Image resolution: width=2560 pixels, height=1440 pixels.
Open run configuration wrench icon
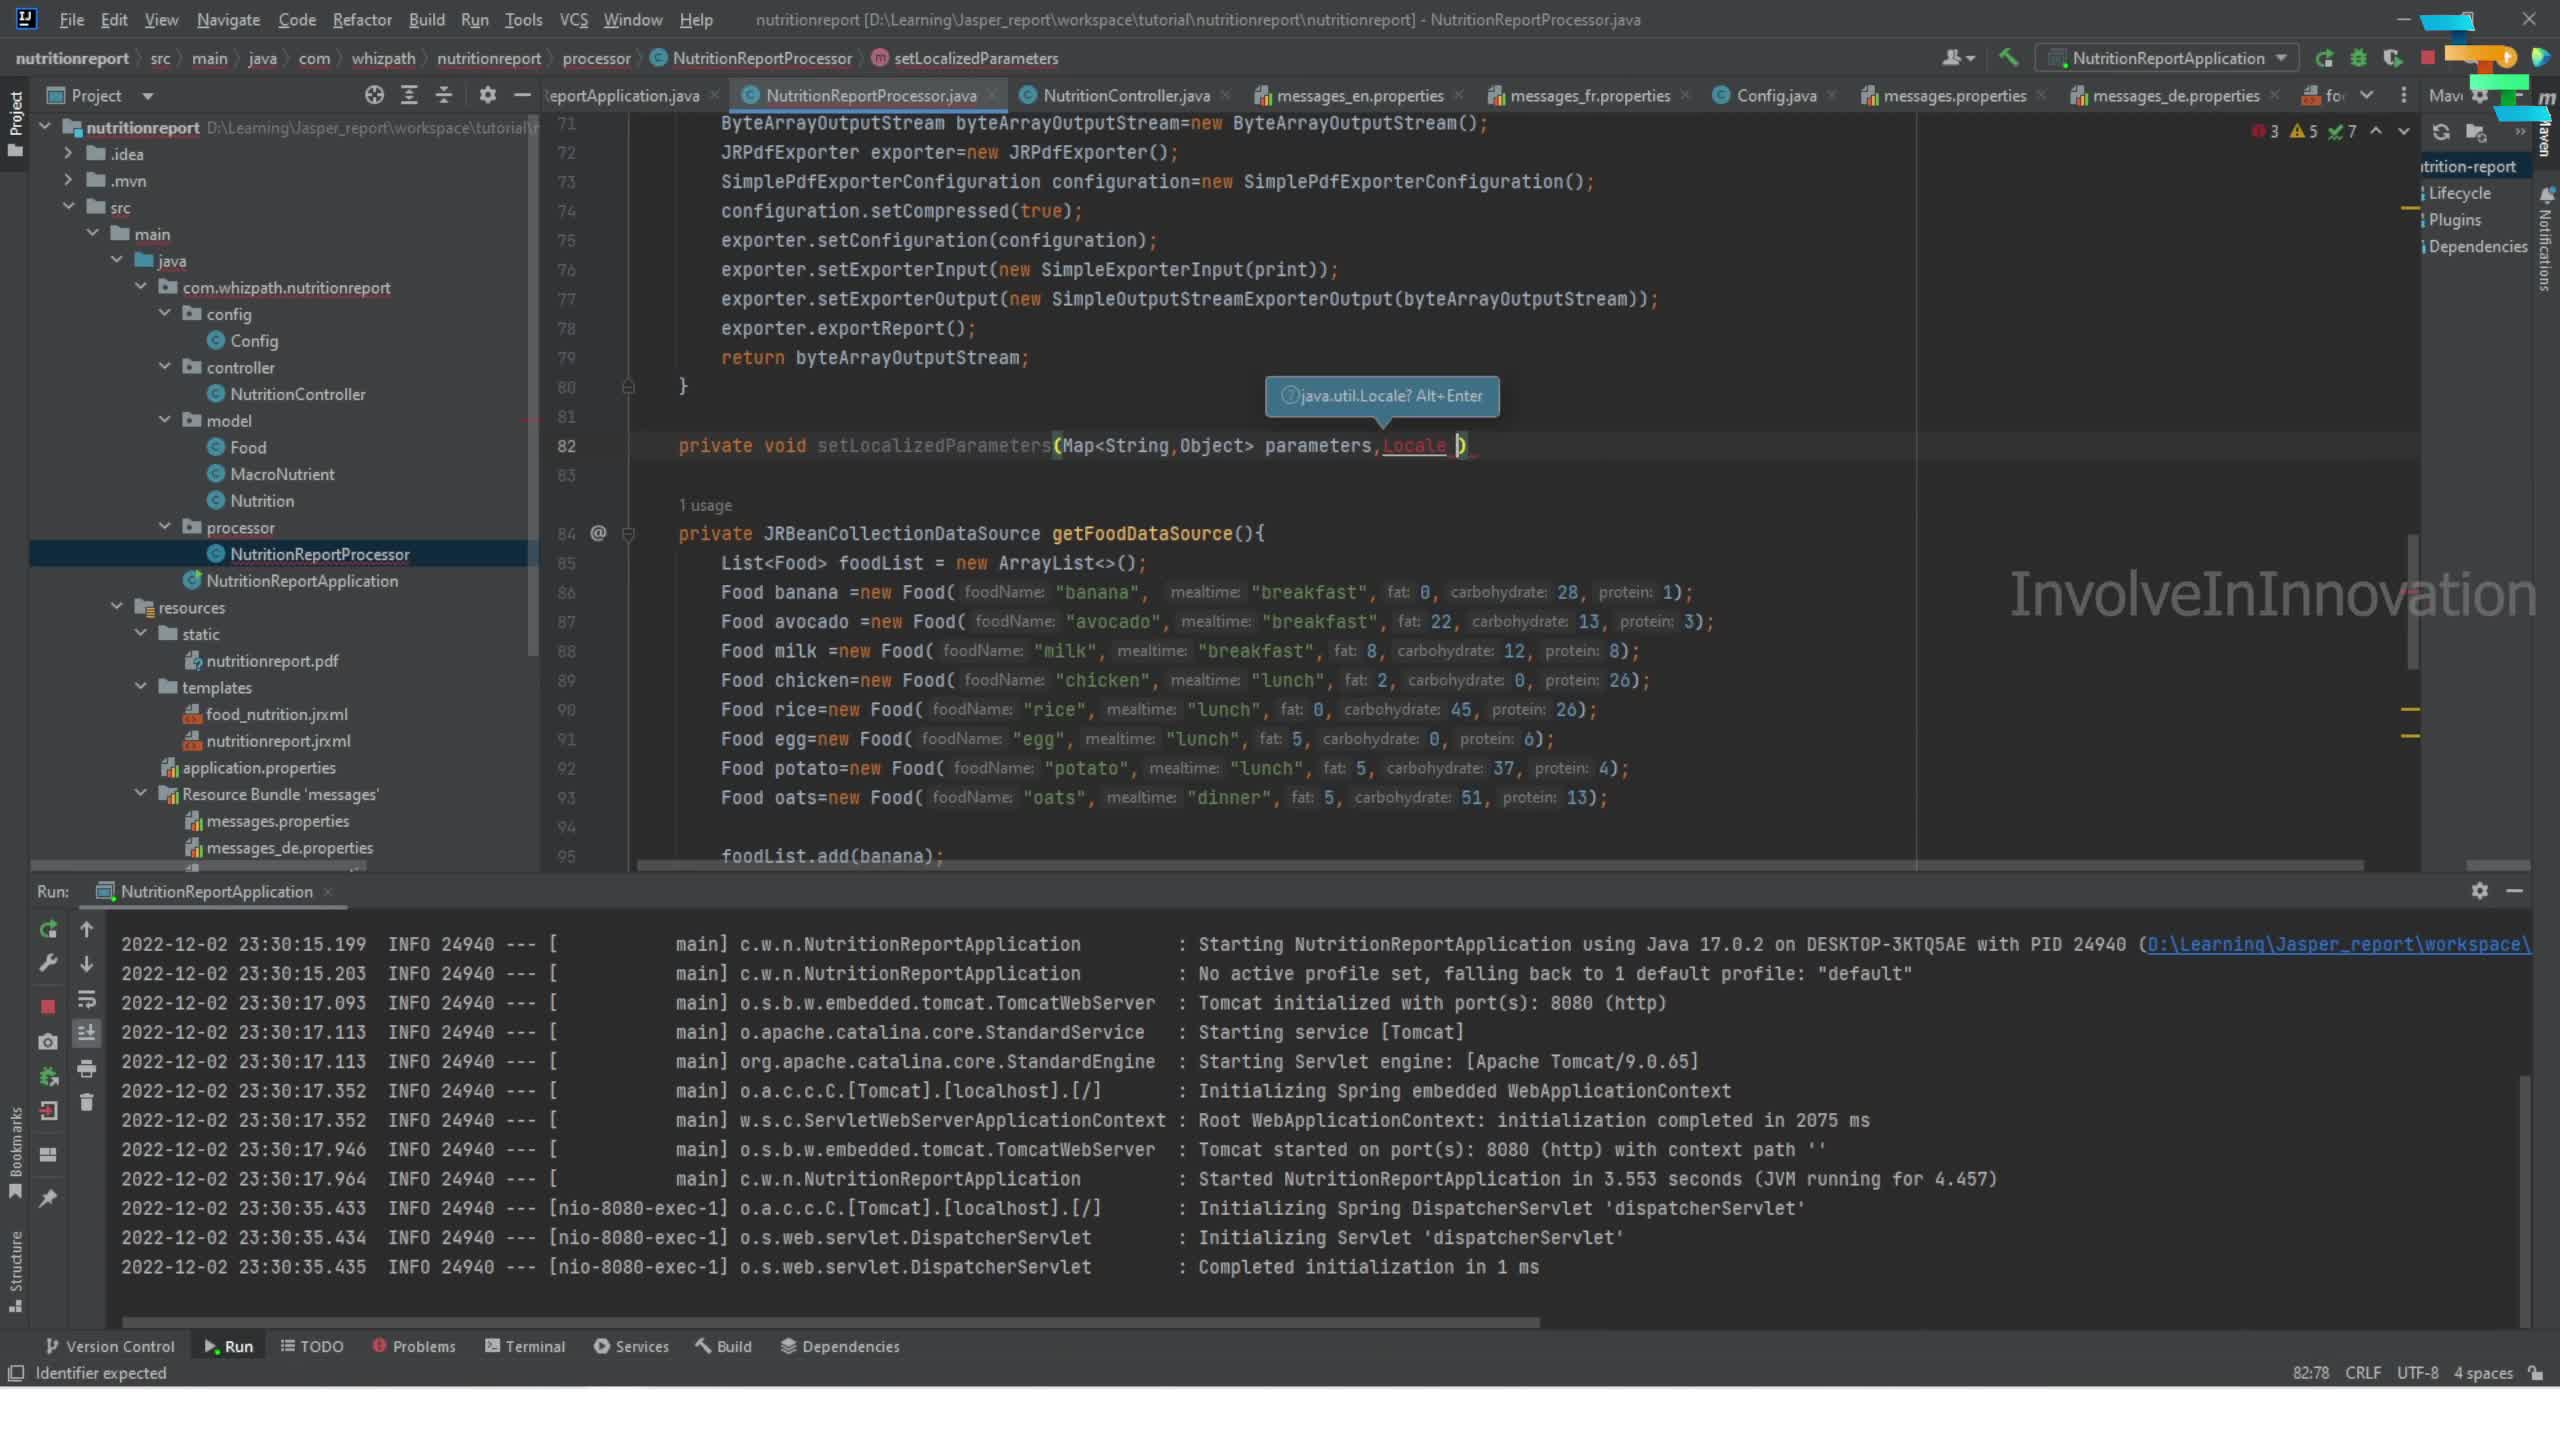click(47, 963)
